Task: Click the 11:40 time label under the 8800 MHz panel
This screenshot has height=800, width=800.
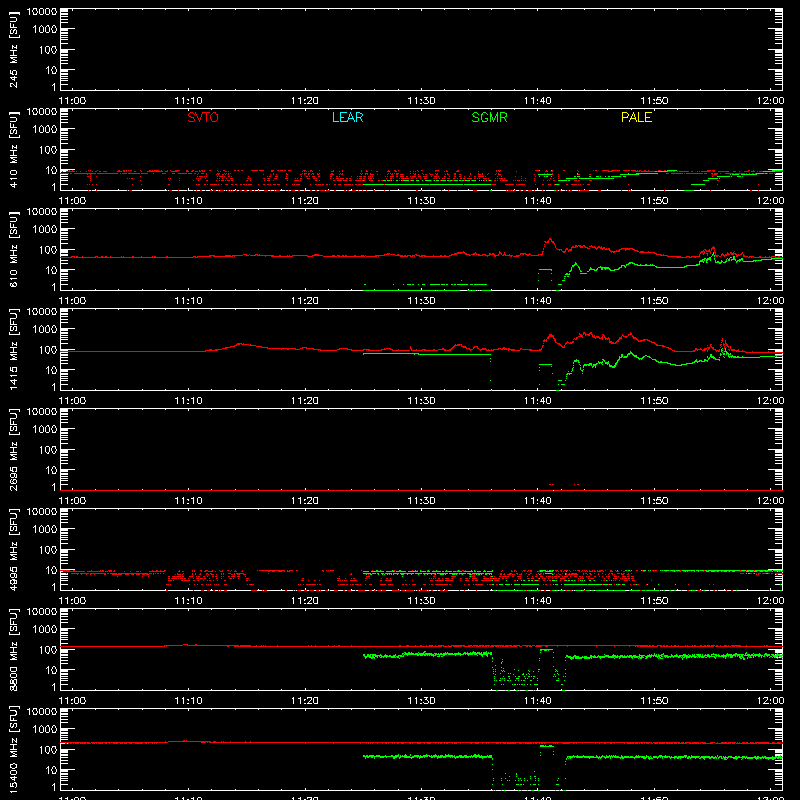Action: point(538,701)
